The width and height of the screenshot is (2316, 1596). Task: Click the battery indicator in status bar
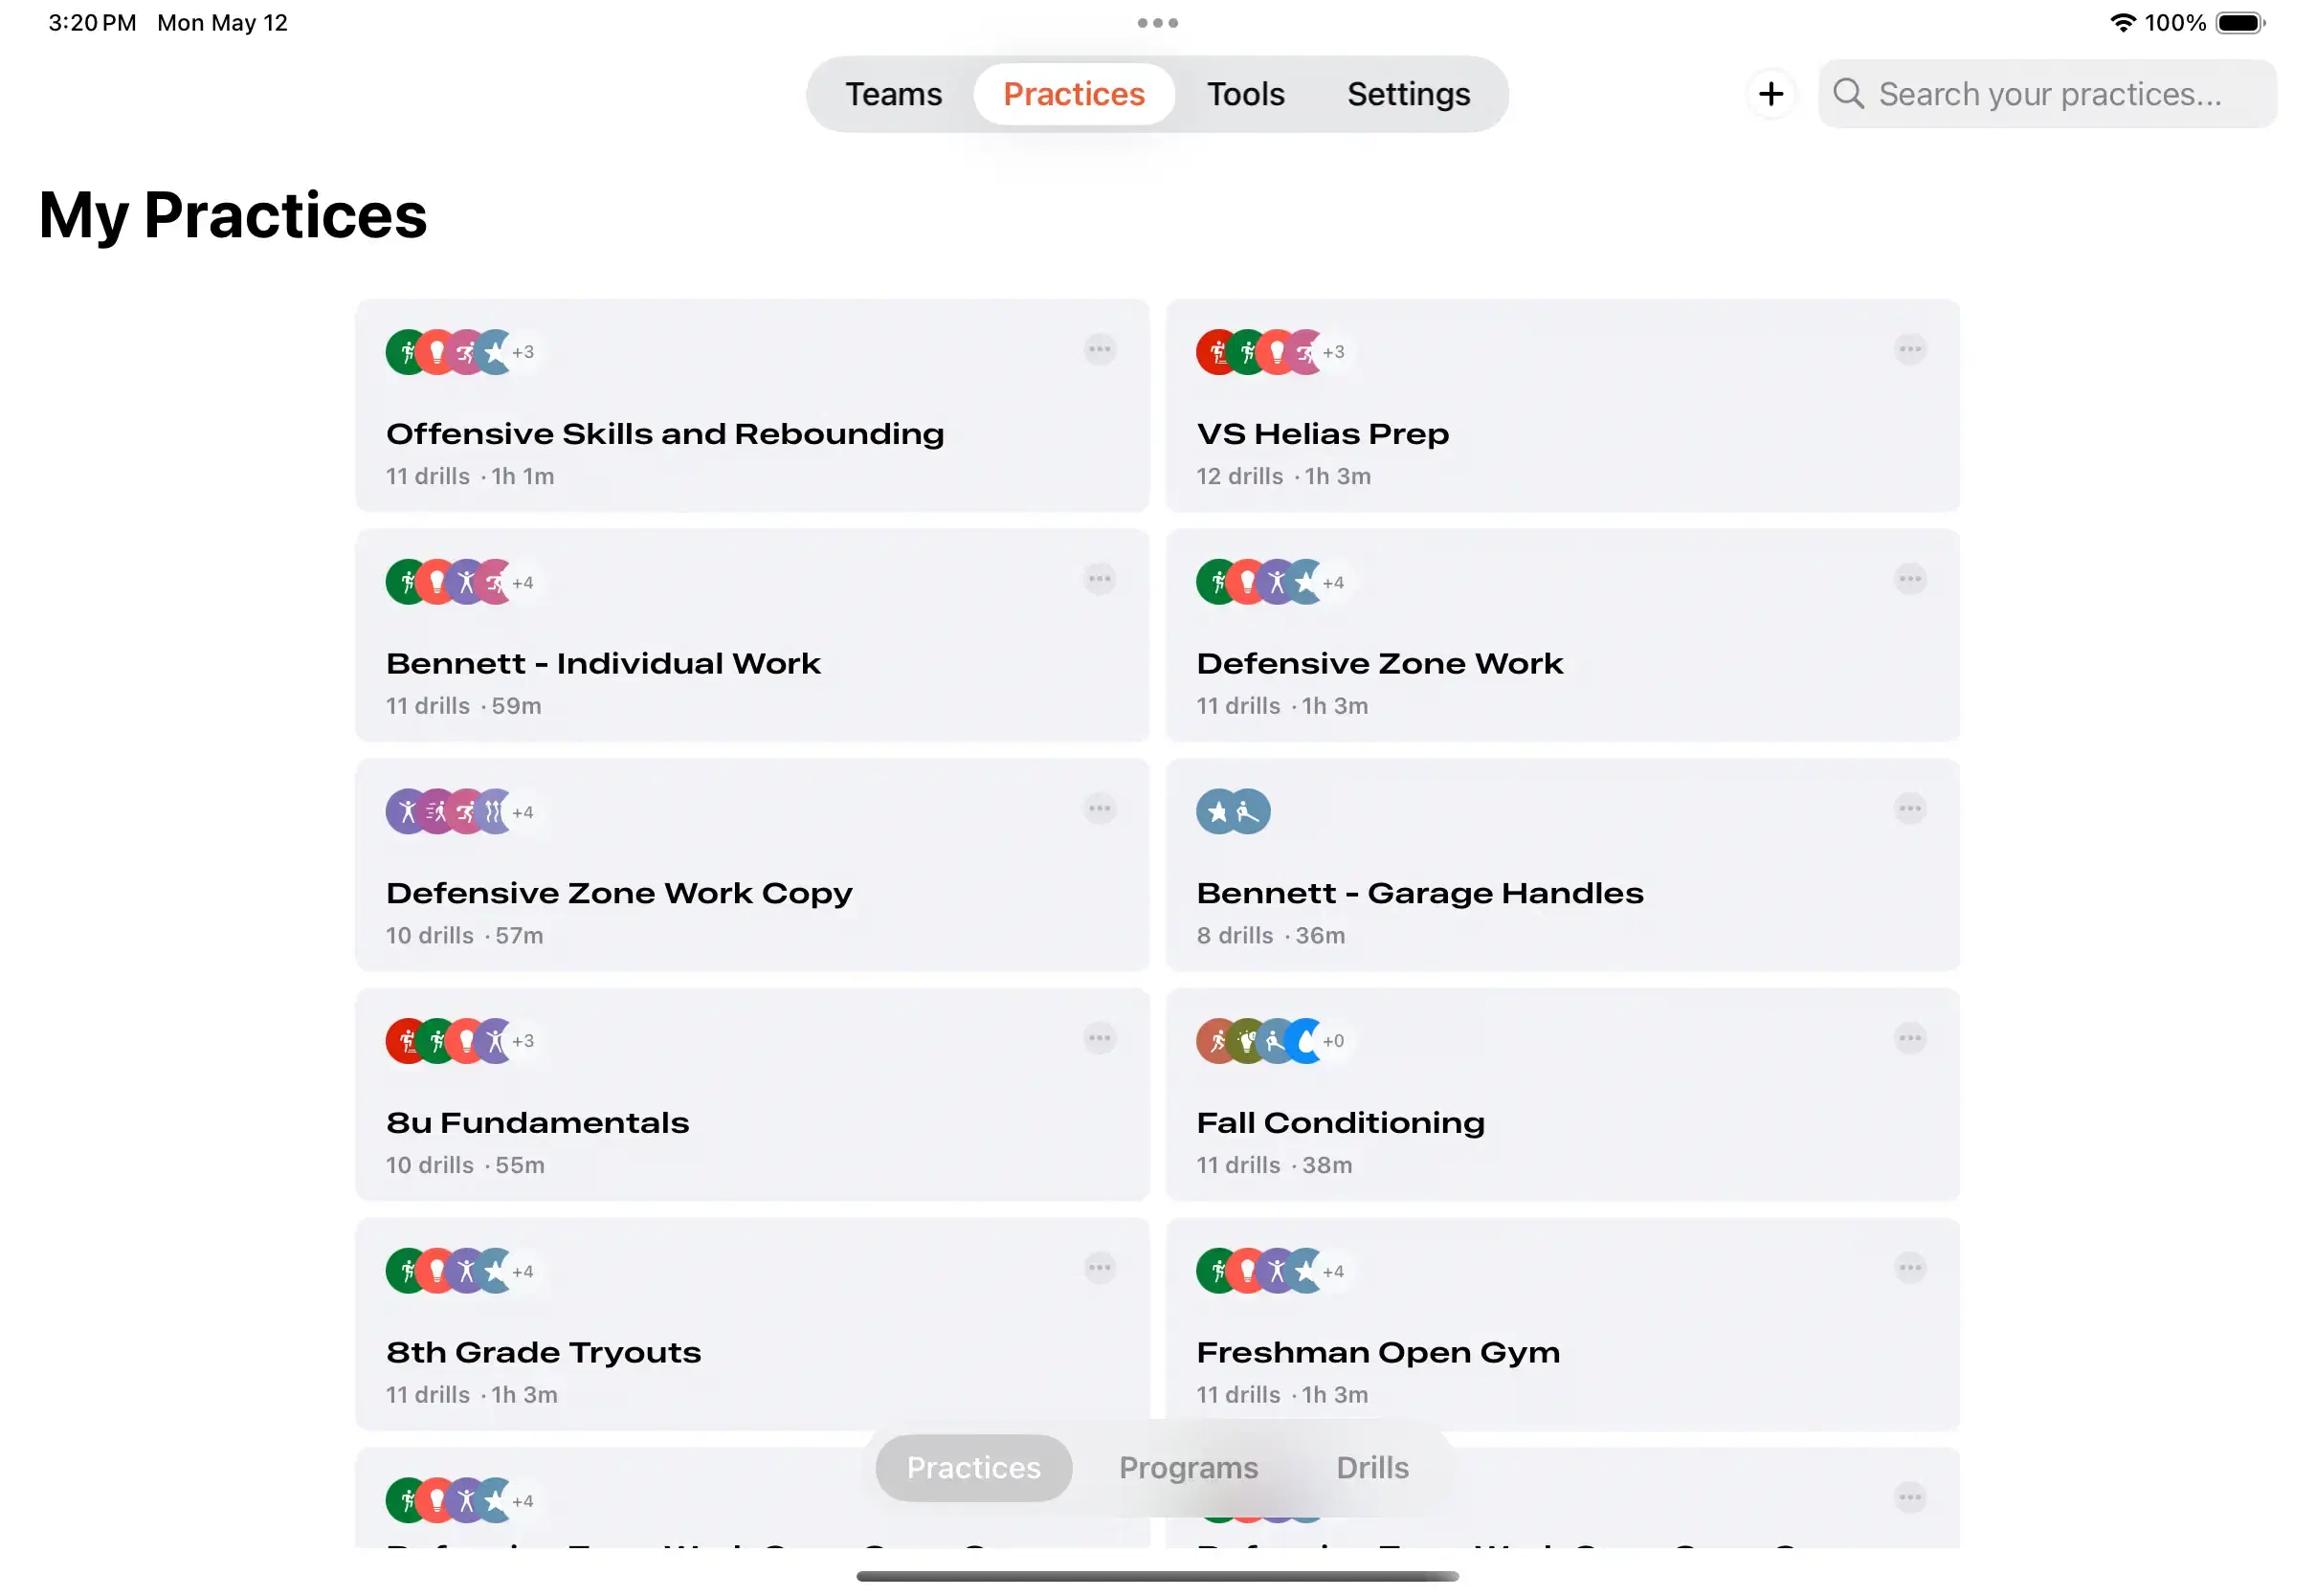(2240, 23)
